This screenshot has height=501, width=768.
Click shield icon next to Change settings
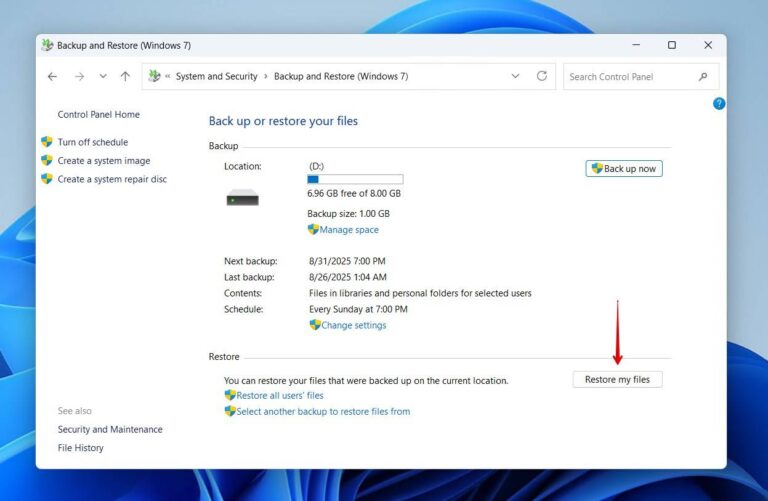(315, 325)
